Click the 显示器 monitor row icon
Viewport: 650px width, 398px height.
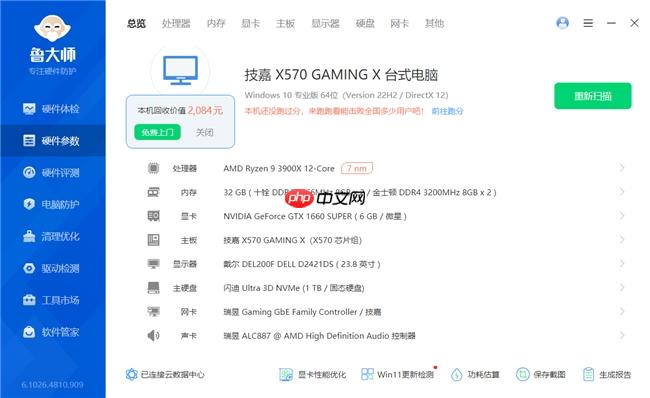(x=153, y=264)
